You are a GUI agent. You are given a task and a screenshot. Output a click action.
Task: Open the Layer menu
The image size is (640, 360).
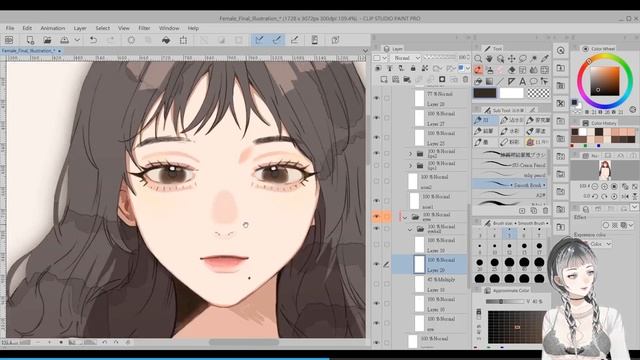coord(80,28)
